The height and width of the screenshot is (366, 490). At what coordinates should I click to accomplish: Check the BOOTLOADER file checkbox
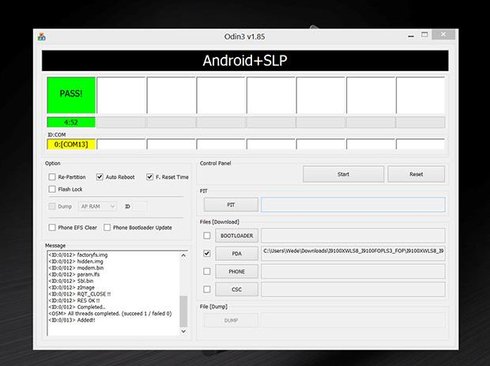pos(207,235)
